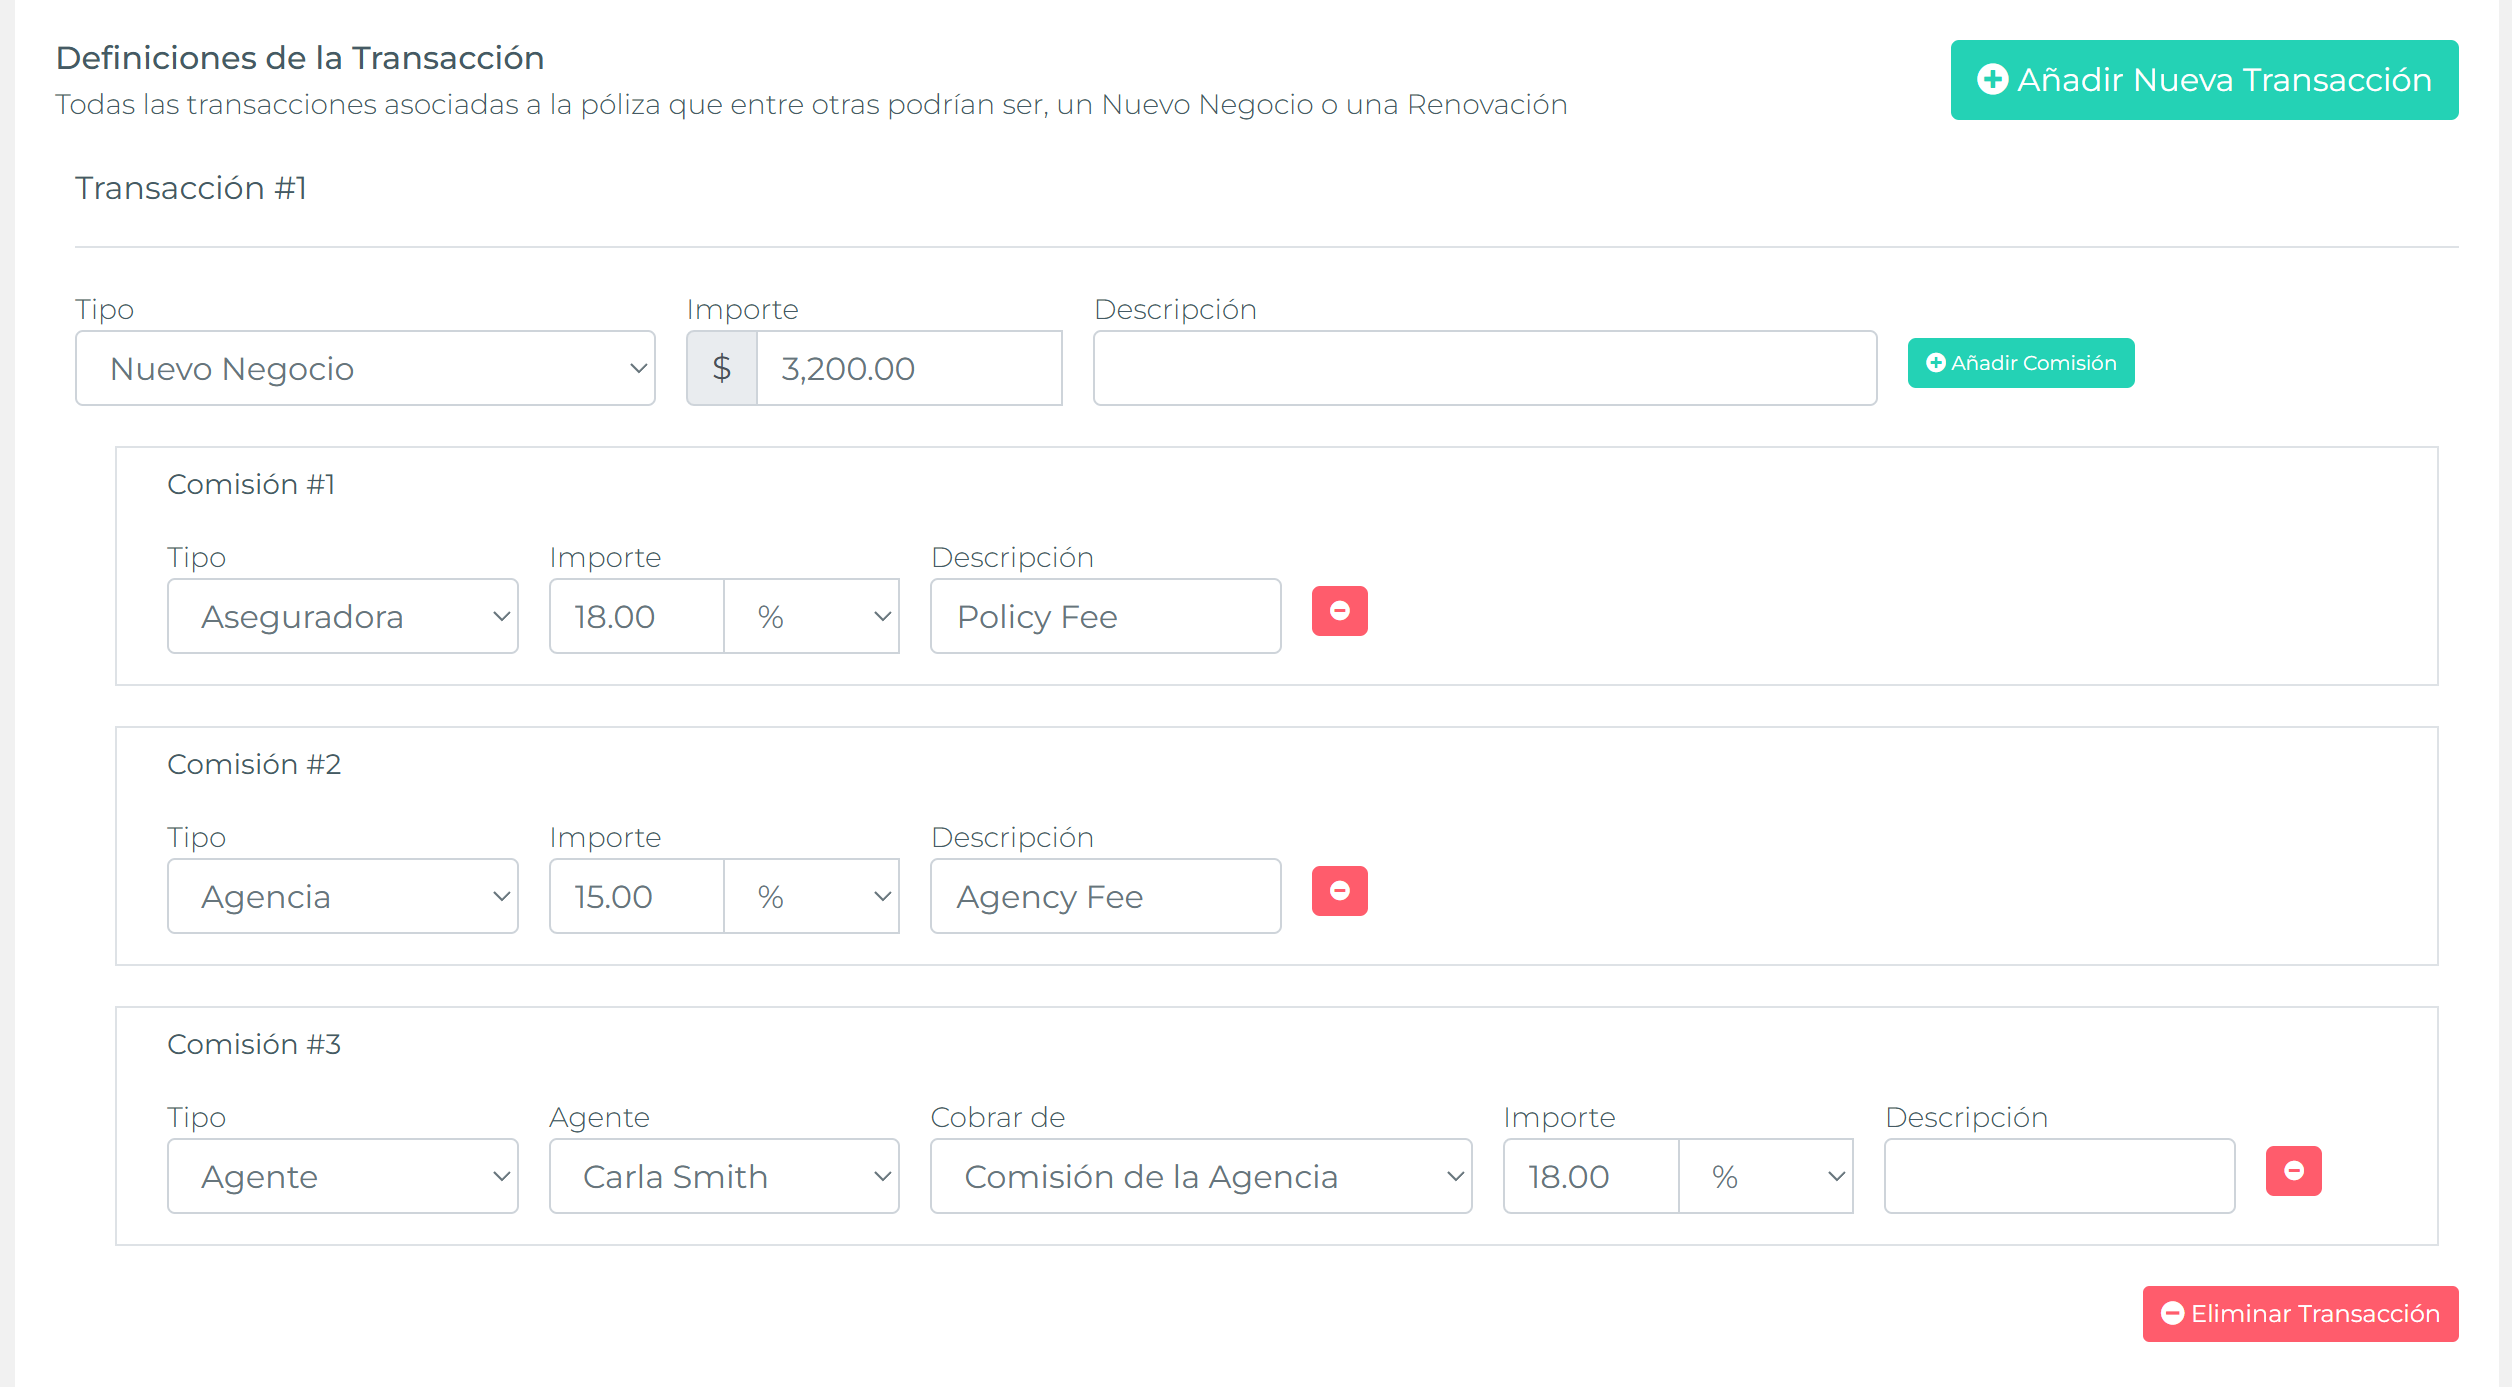Edit the Policy Fee description field

pyautogui.click(x=1105, y=617)
